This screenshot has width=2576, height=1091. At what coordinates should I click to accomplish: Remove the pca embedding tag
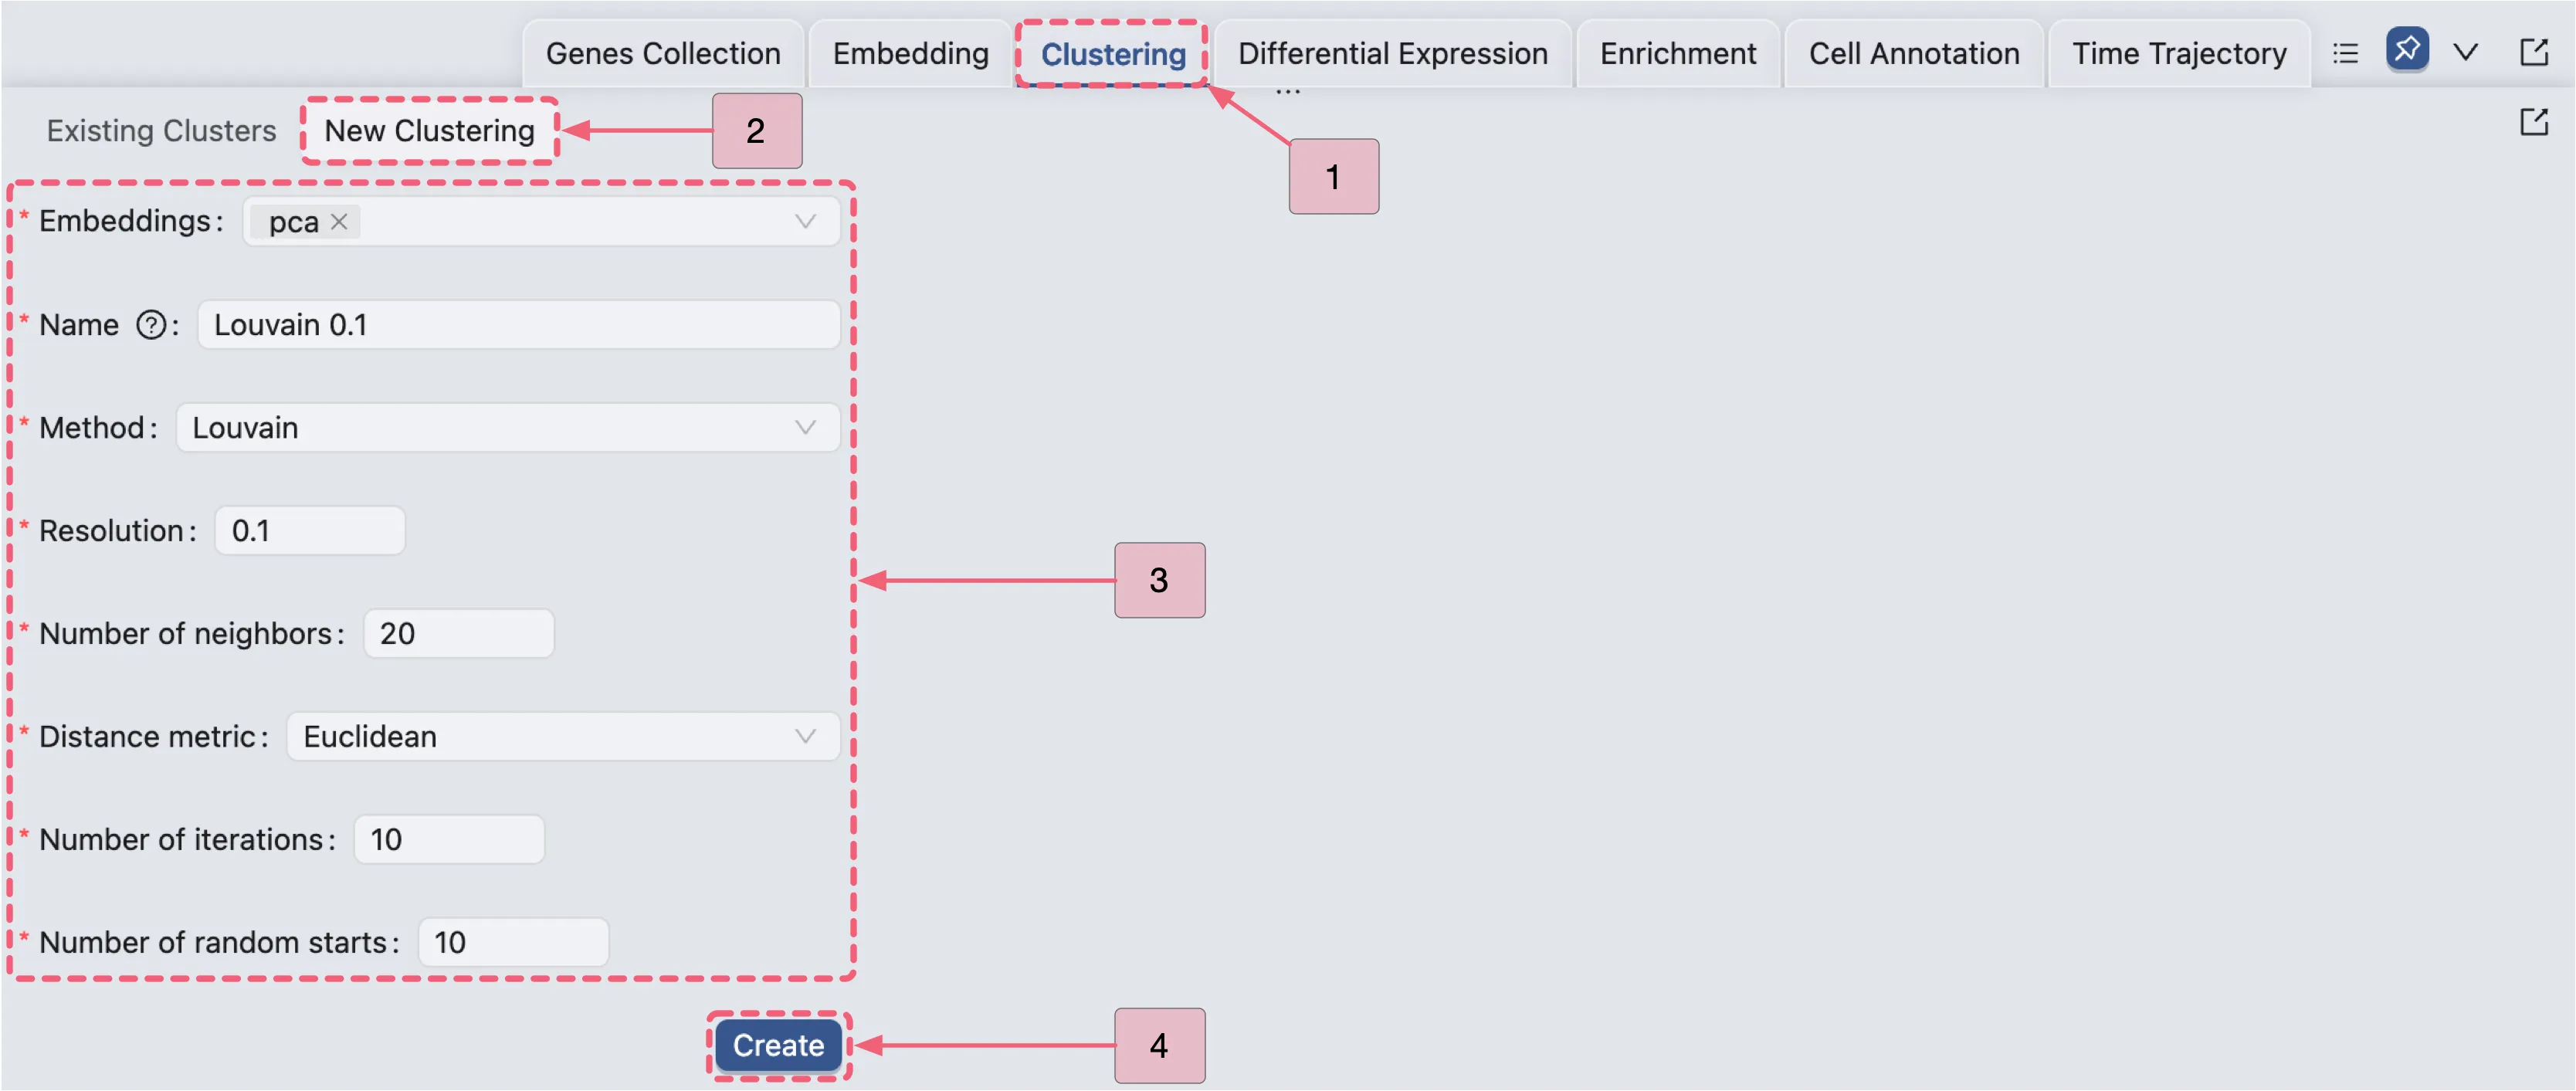339,221
